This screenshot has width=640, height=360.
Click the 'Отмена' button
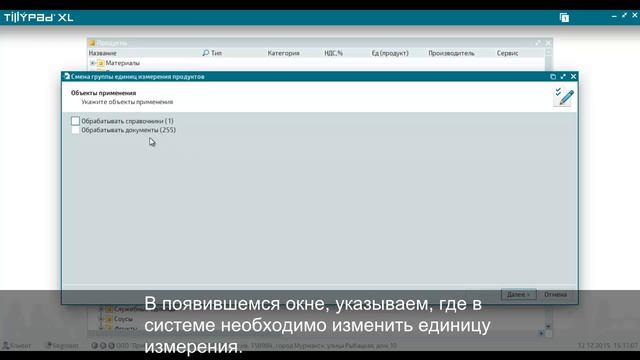pos(556,294)
